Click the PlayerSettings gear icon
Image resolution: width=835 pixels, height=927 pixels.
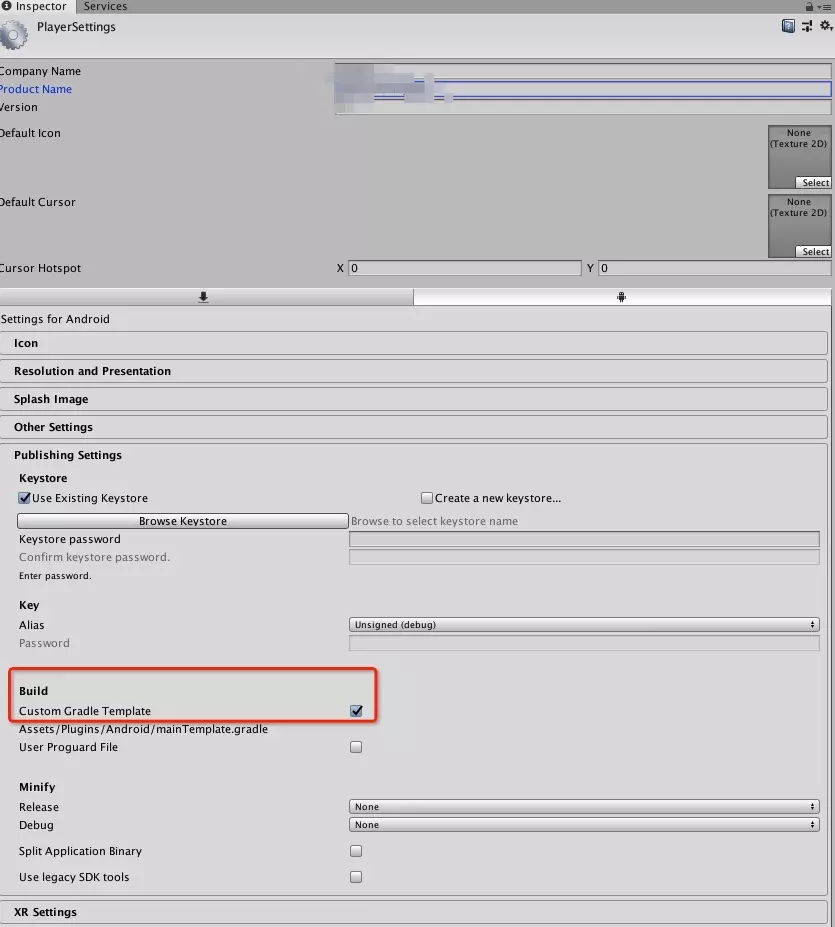(14, 36)
